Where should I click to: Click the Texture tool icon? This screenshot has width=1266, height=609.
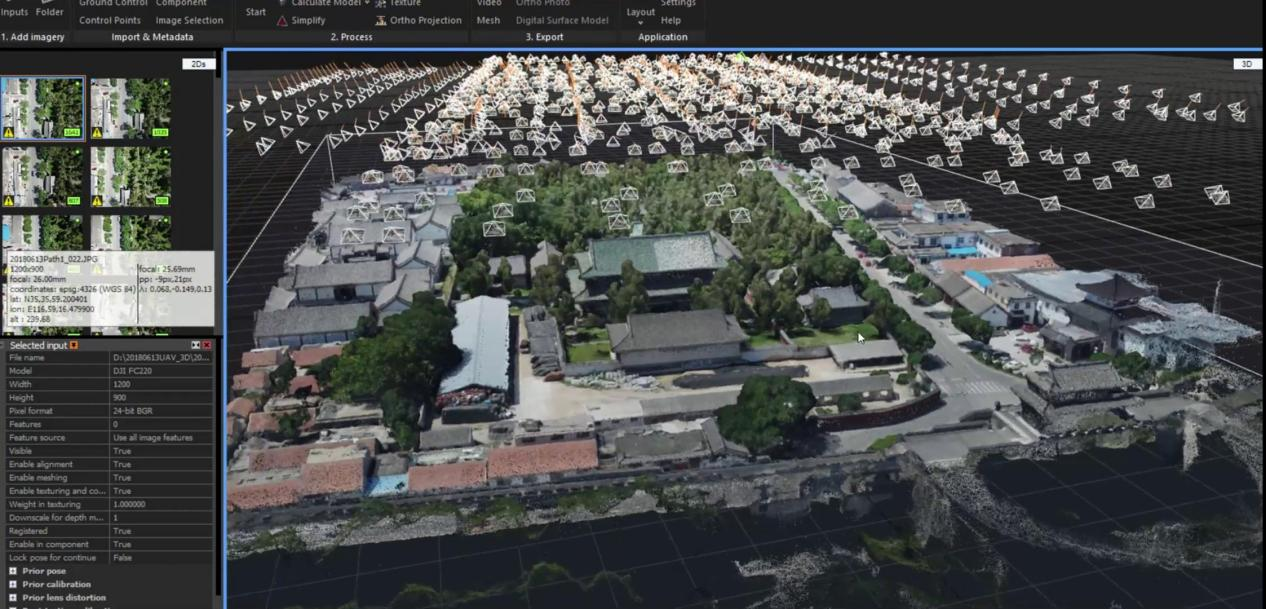click(x=381, y=3)
